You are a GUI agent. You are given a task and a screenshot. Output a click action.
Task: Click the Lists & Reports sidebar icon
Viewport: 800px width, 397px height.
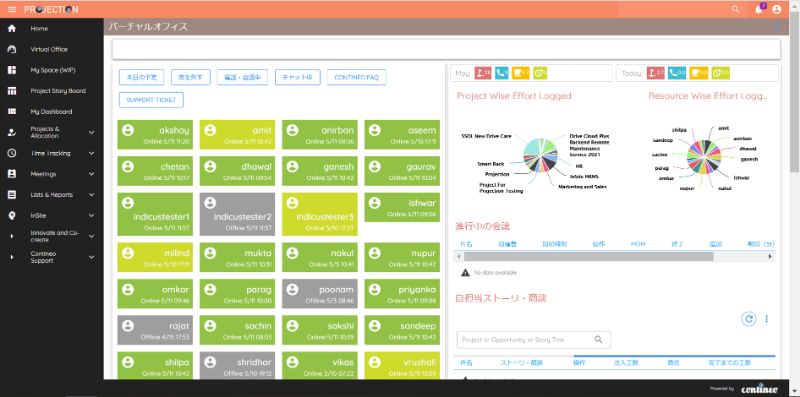(x=12, y=194)
